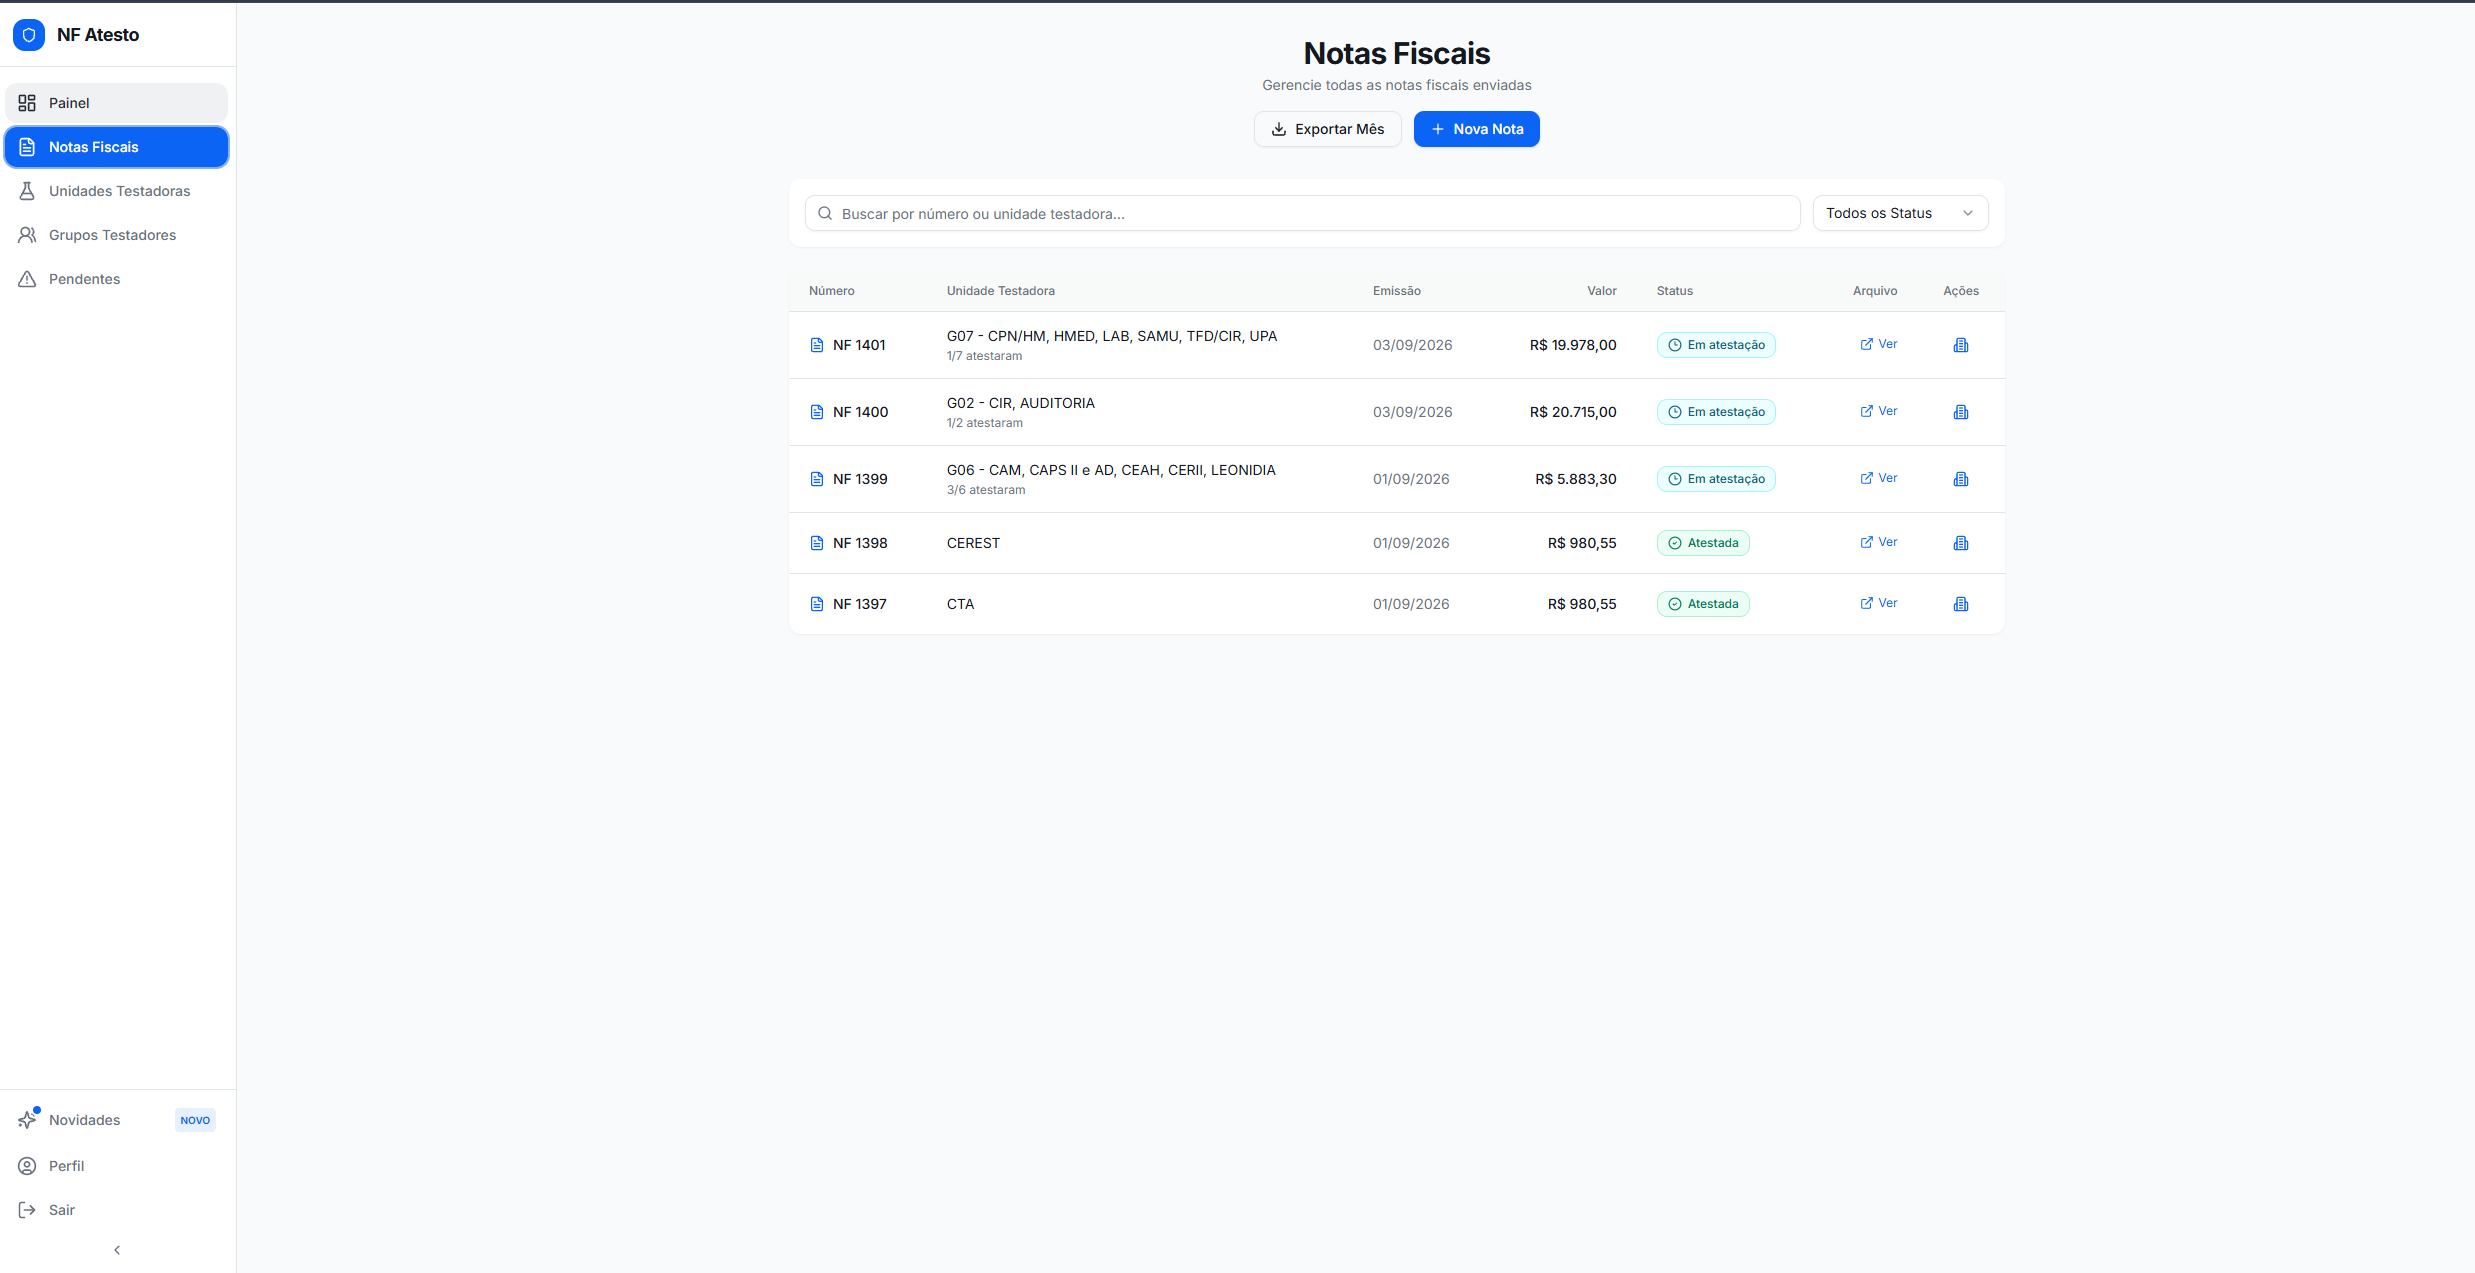The width and height of the screenshot is (2475, 1273).
Task: Click the magnifier icon in search box
Action: point(825,213)
